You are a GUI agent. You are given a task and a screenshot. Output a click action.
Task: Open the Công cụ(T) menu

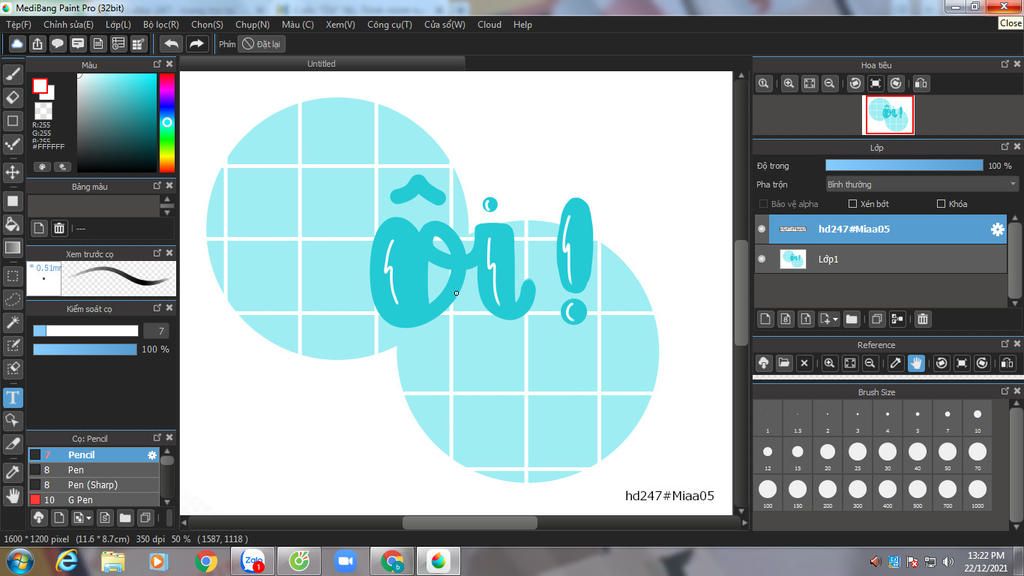coord(389,24)
